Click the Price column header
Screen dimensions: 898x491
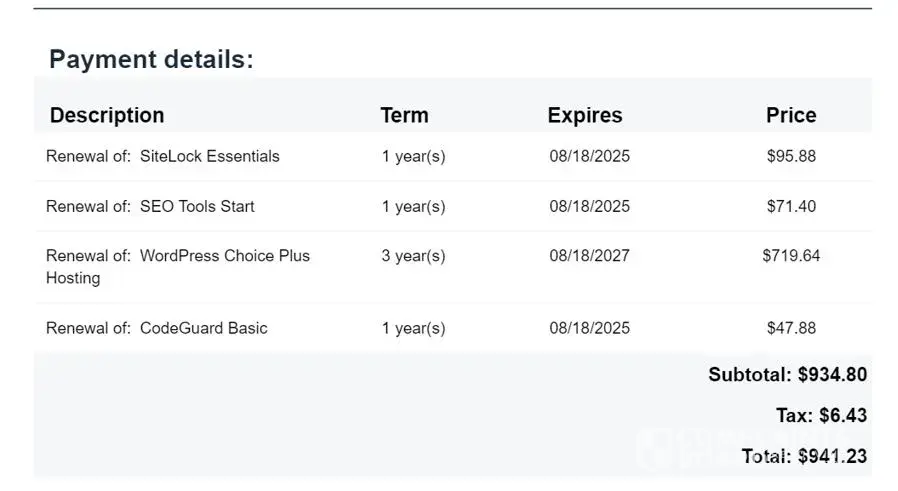[x=791, y=115]
